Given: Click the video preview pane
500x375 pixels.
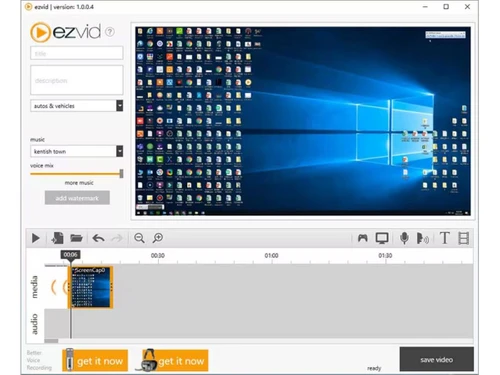Looking at the screenshot, I should [x=303, y=121].
